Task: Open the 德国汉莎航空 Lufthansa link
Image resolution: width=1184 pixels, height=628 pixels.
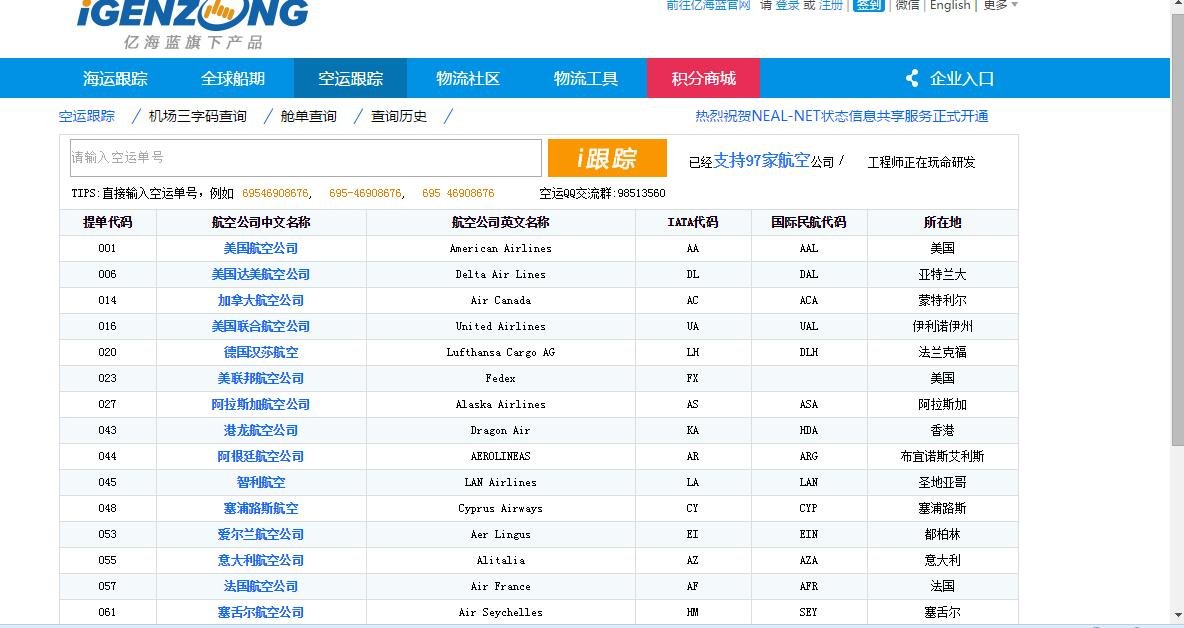Action: coord(259,352)
